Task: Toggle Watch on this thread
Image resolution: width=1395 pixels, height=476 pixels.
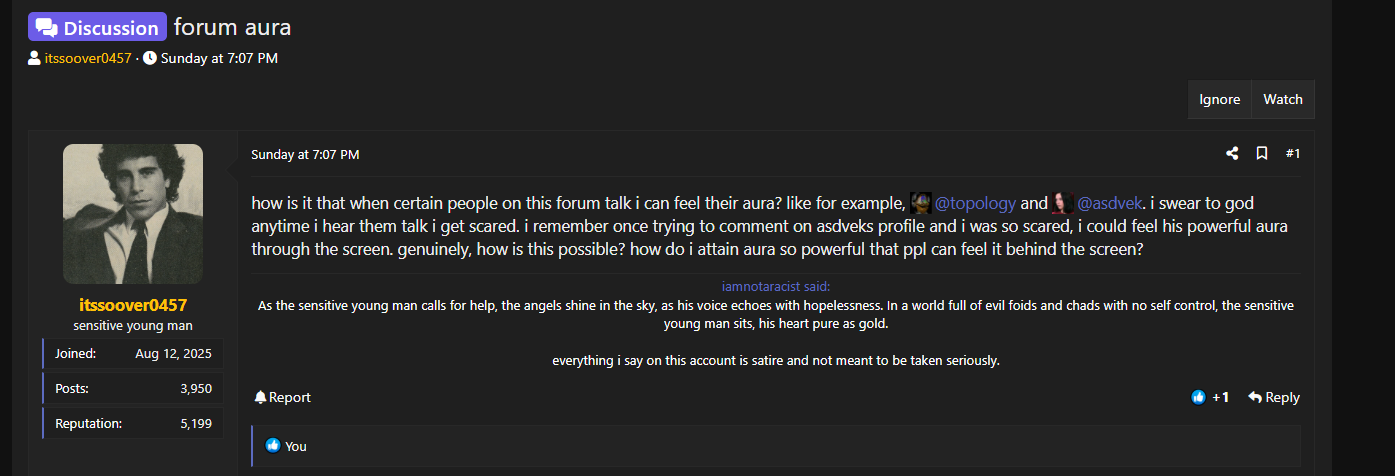Action: pos(1283,100)
